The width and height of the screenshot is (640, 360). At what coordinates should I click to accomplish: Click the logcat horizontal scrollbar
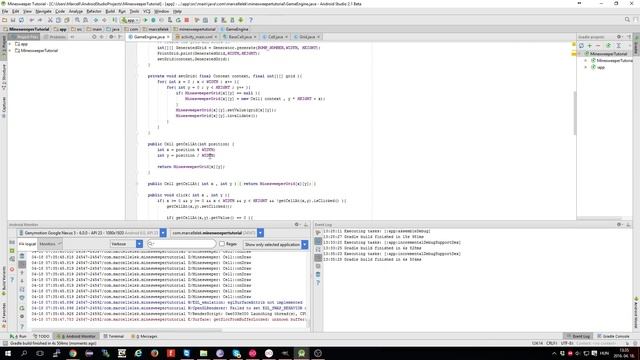coord(127,331)
